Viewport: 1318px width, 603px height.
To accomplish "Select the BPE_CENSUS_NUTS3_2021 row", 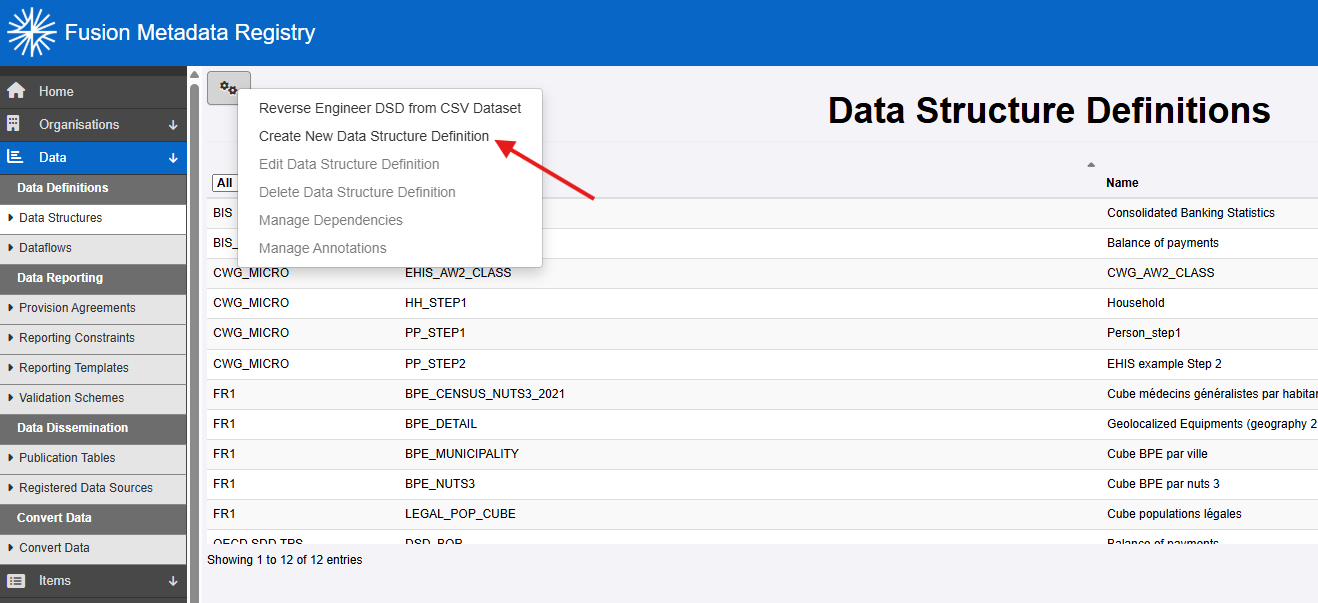I will tap(762, 394).
